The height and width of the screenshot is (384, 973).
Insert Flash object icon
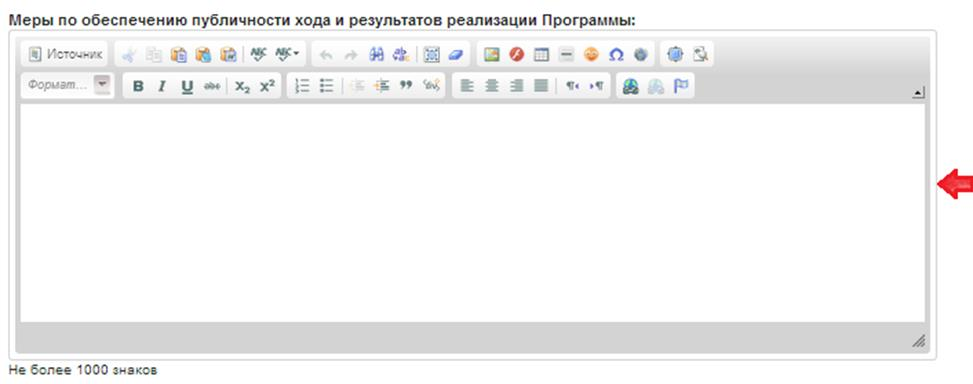click(x=516, y=55)
